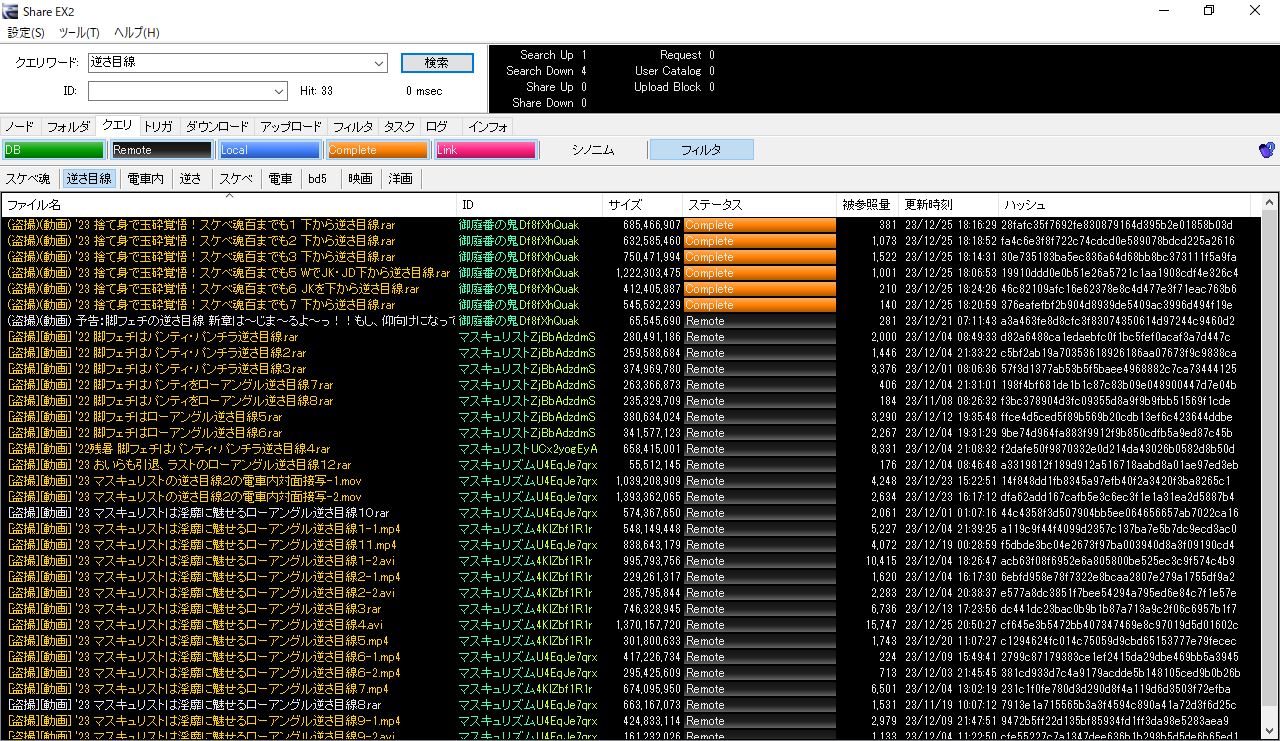Switch to the ノード tab

[19, 127]
